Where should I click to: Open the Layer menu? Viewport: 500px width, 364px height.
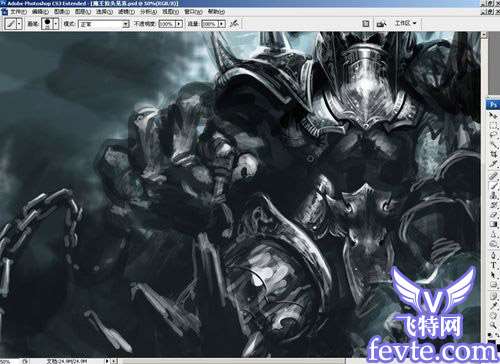coord(83,12)
